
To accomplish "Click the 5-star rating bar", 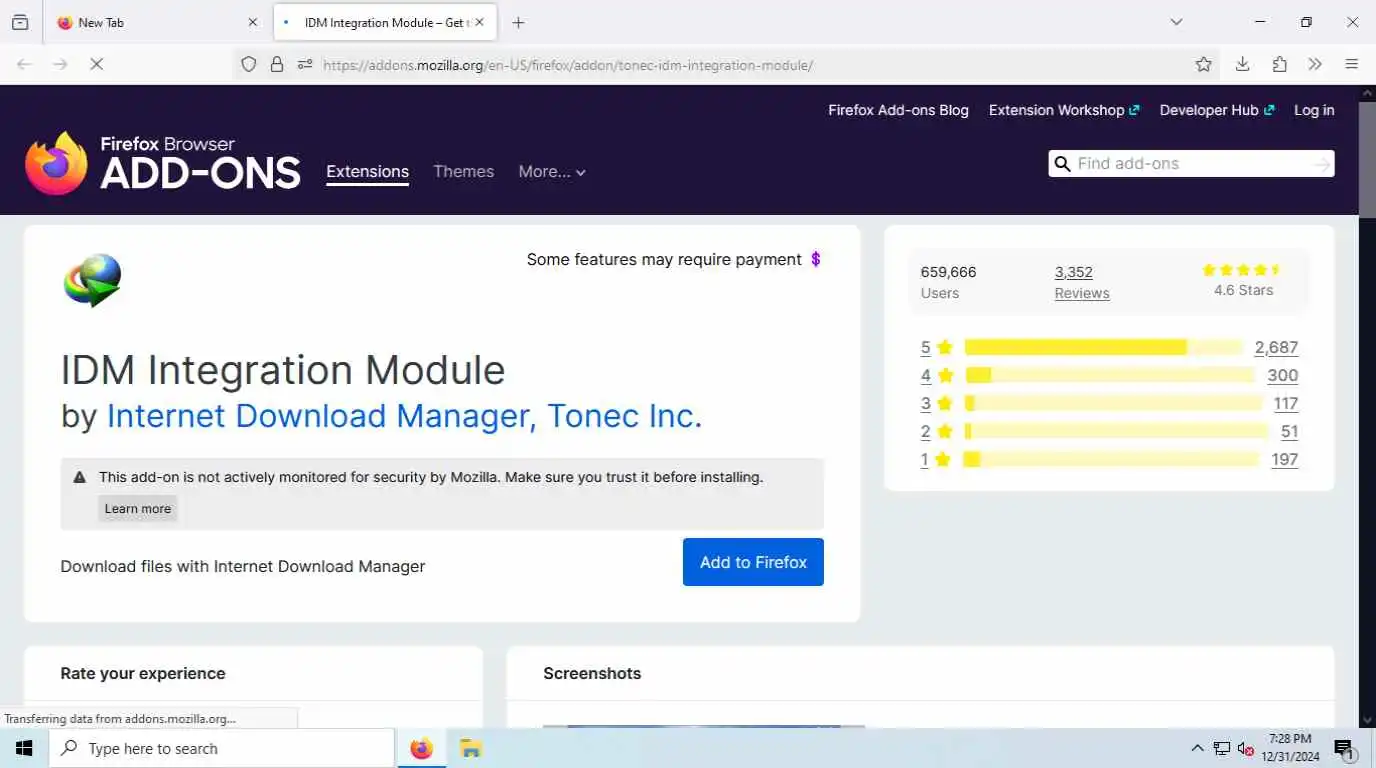I will click(x=1104, y=347).
